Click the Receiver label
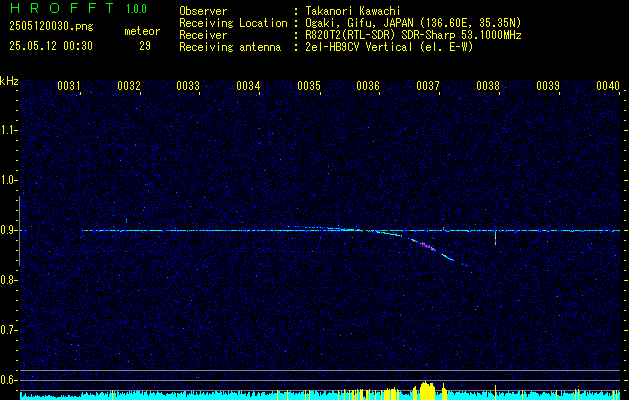This screenshot has width=629, height=400. point(203,35)
